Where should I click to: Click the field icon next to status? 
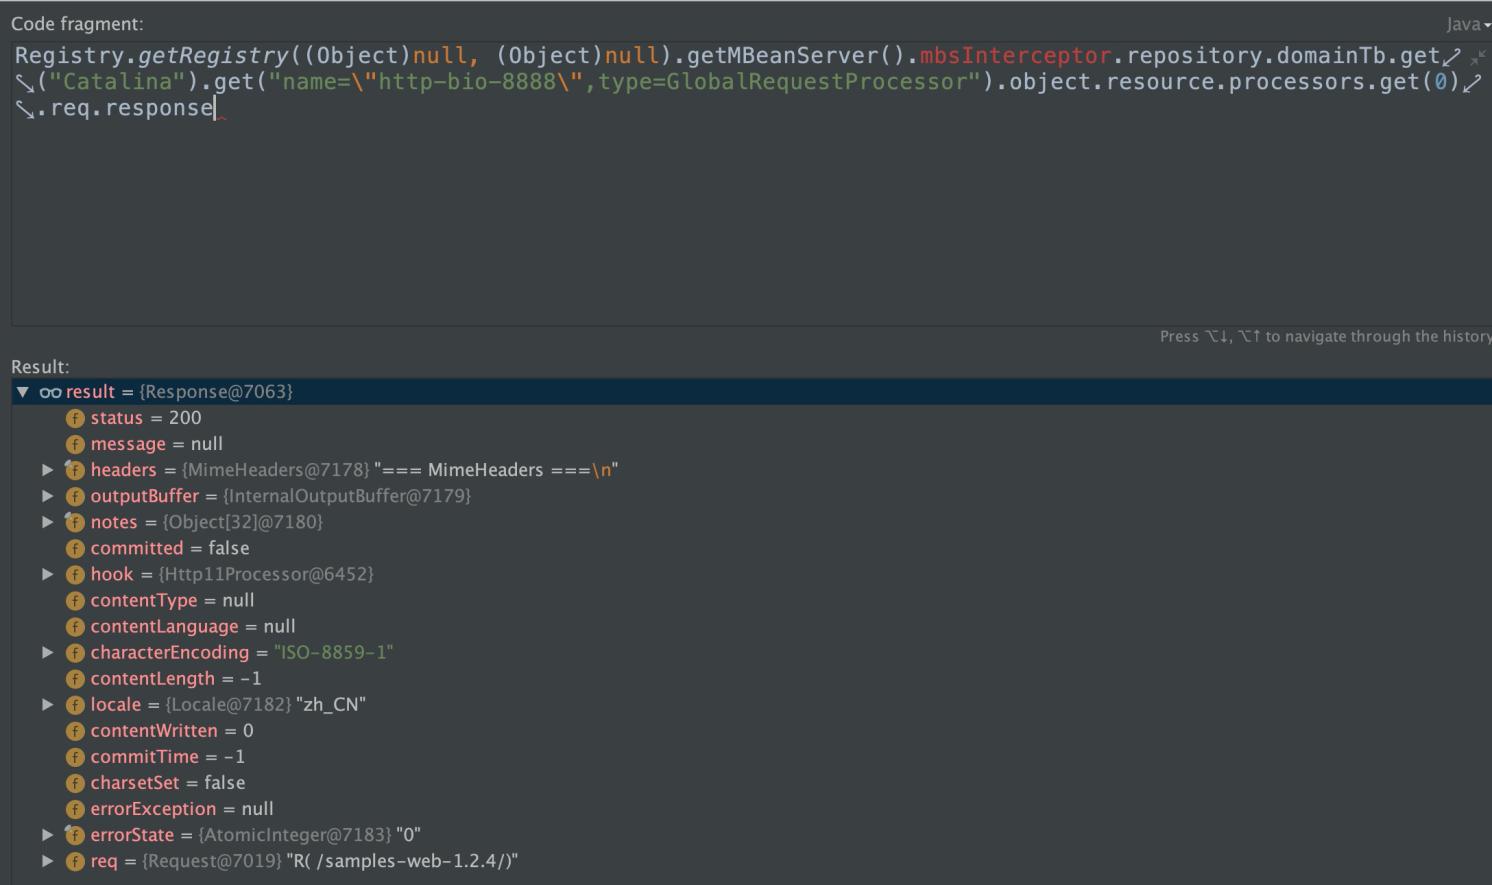(75, 418)
